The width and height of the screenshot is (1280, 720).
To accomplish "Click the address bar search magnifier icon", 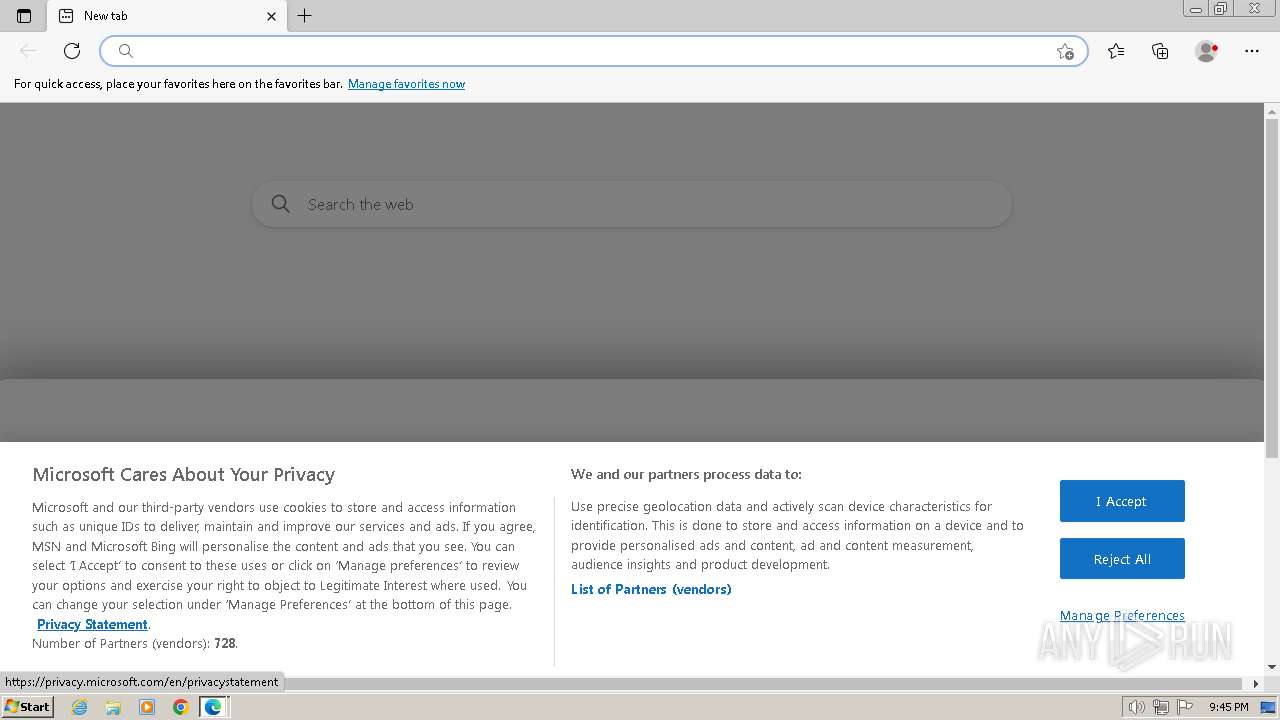I will (126, 51).
